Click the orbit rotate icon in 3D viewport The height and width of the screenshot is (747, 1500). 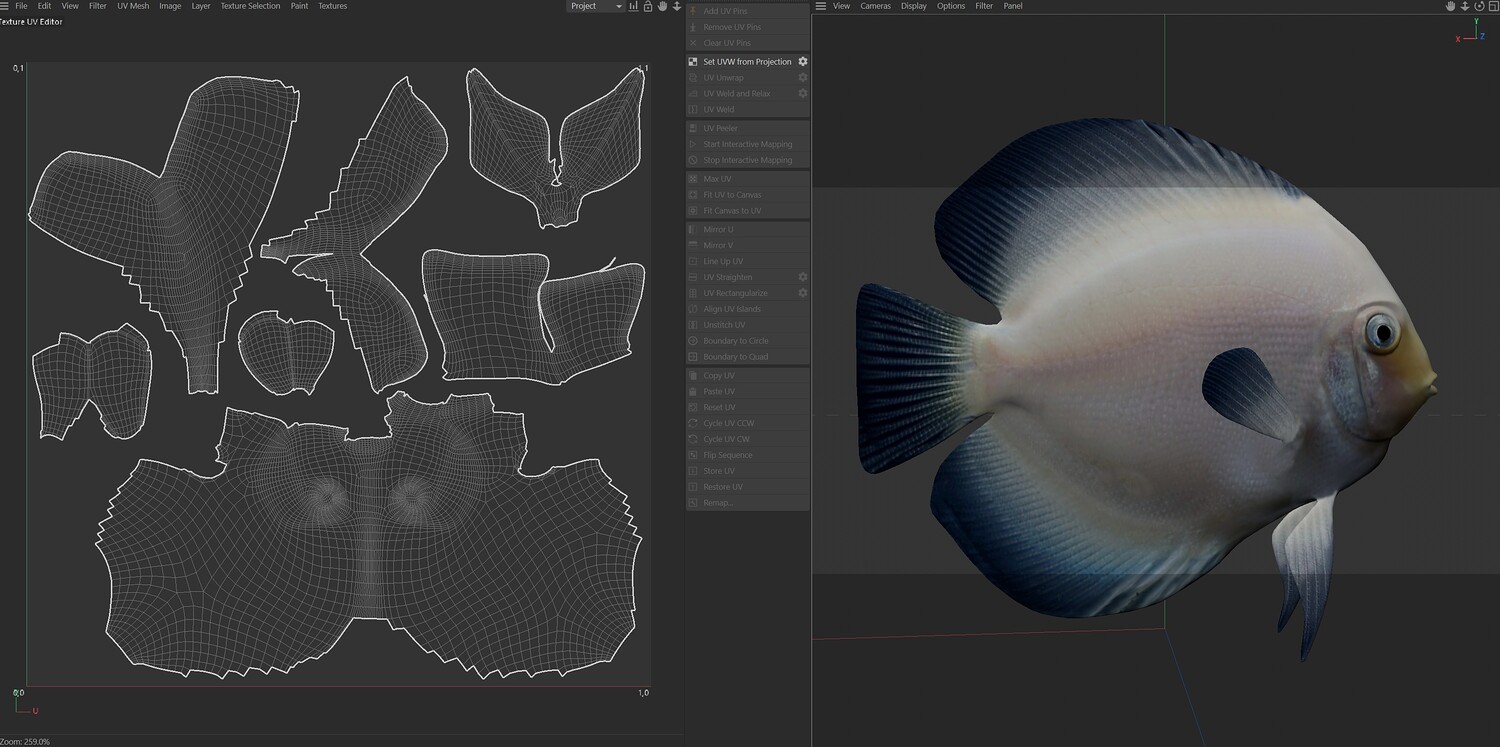pos(1479,6)
